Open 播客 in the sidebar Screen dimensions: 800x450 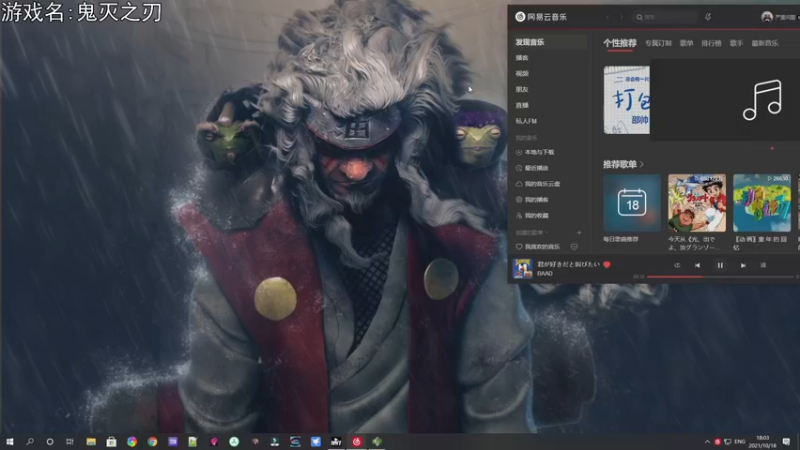522,58
